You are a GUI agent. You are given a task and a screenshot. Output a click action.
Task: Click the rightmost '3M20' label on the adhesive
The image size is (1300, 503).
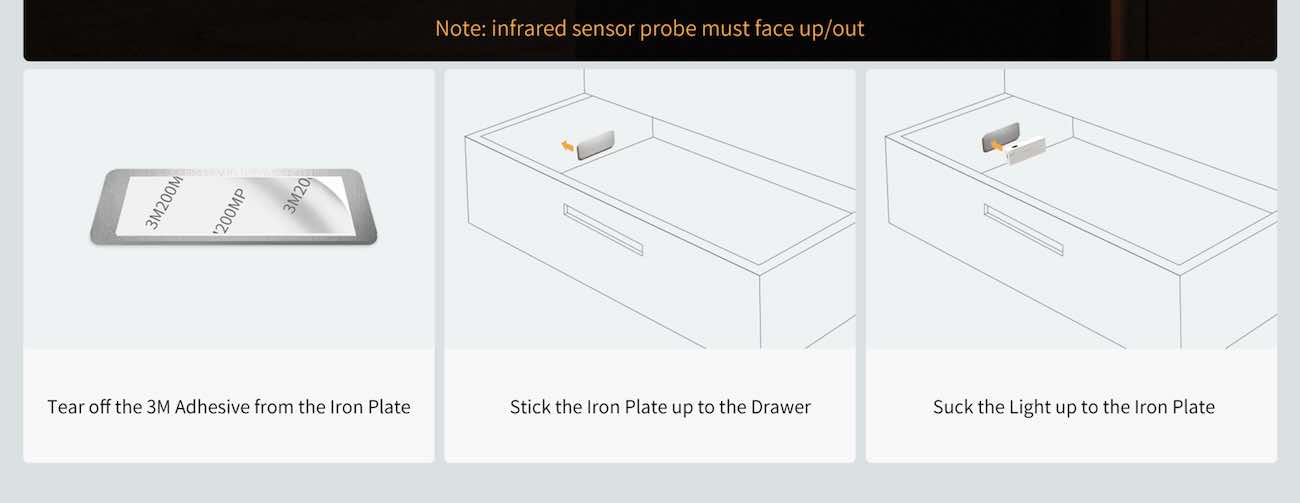298,195
